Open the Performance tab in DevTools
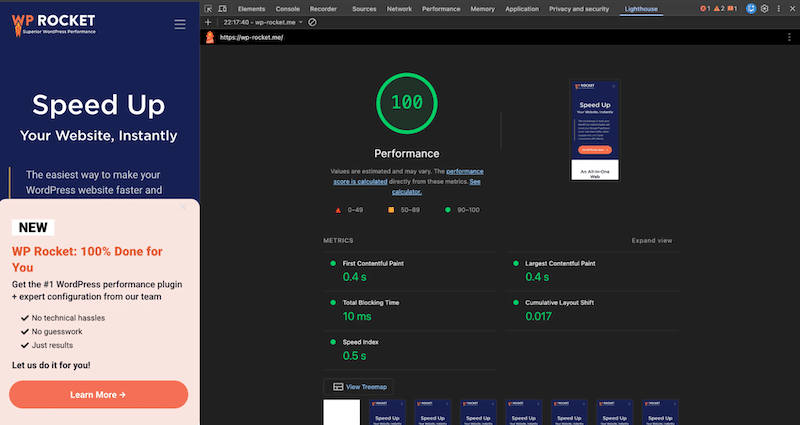The height and width of the screenshot is (425, 800). click(x=441, y=9)
